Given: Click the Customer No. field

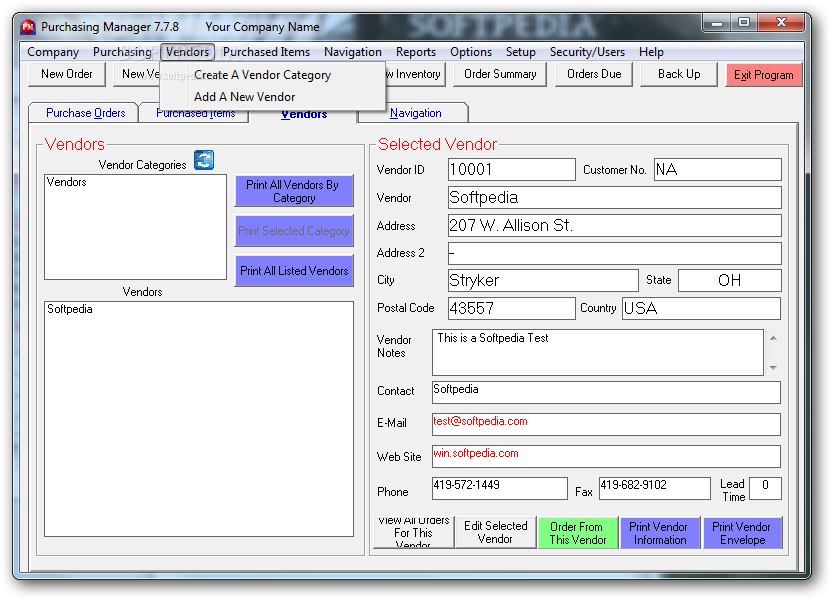Looking at the screenshot, I should tap(717, 170).
